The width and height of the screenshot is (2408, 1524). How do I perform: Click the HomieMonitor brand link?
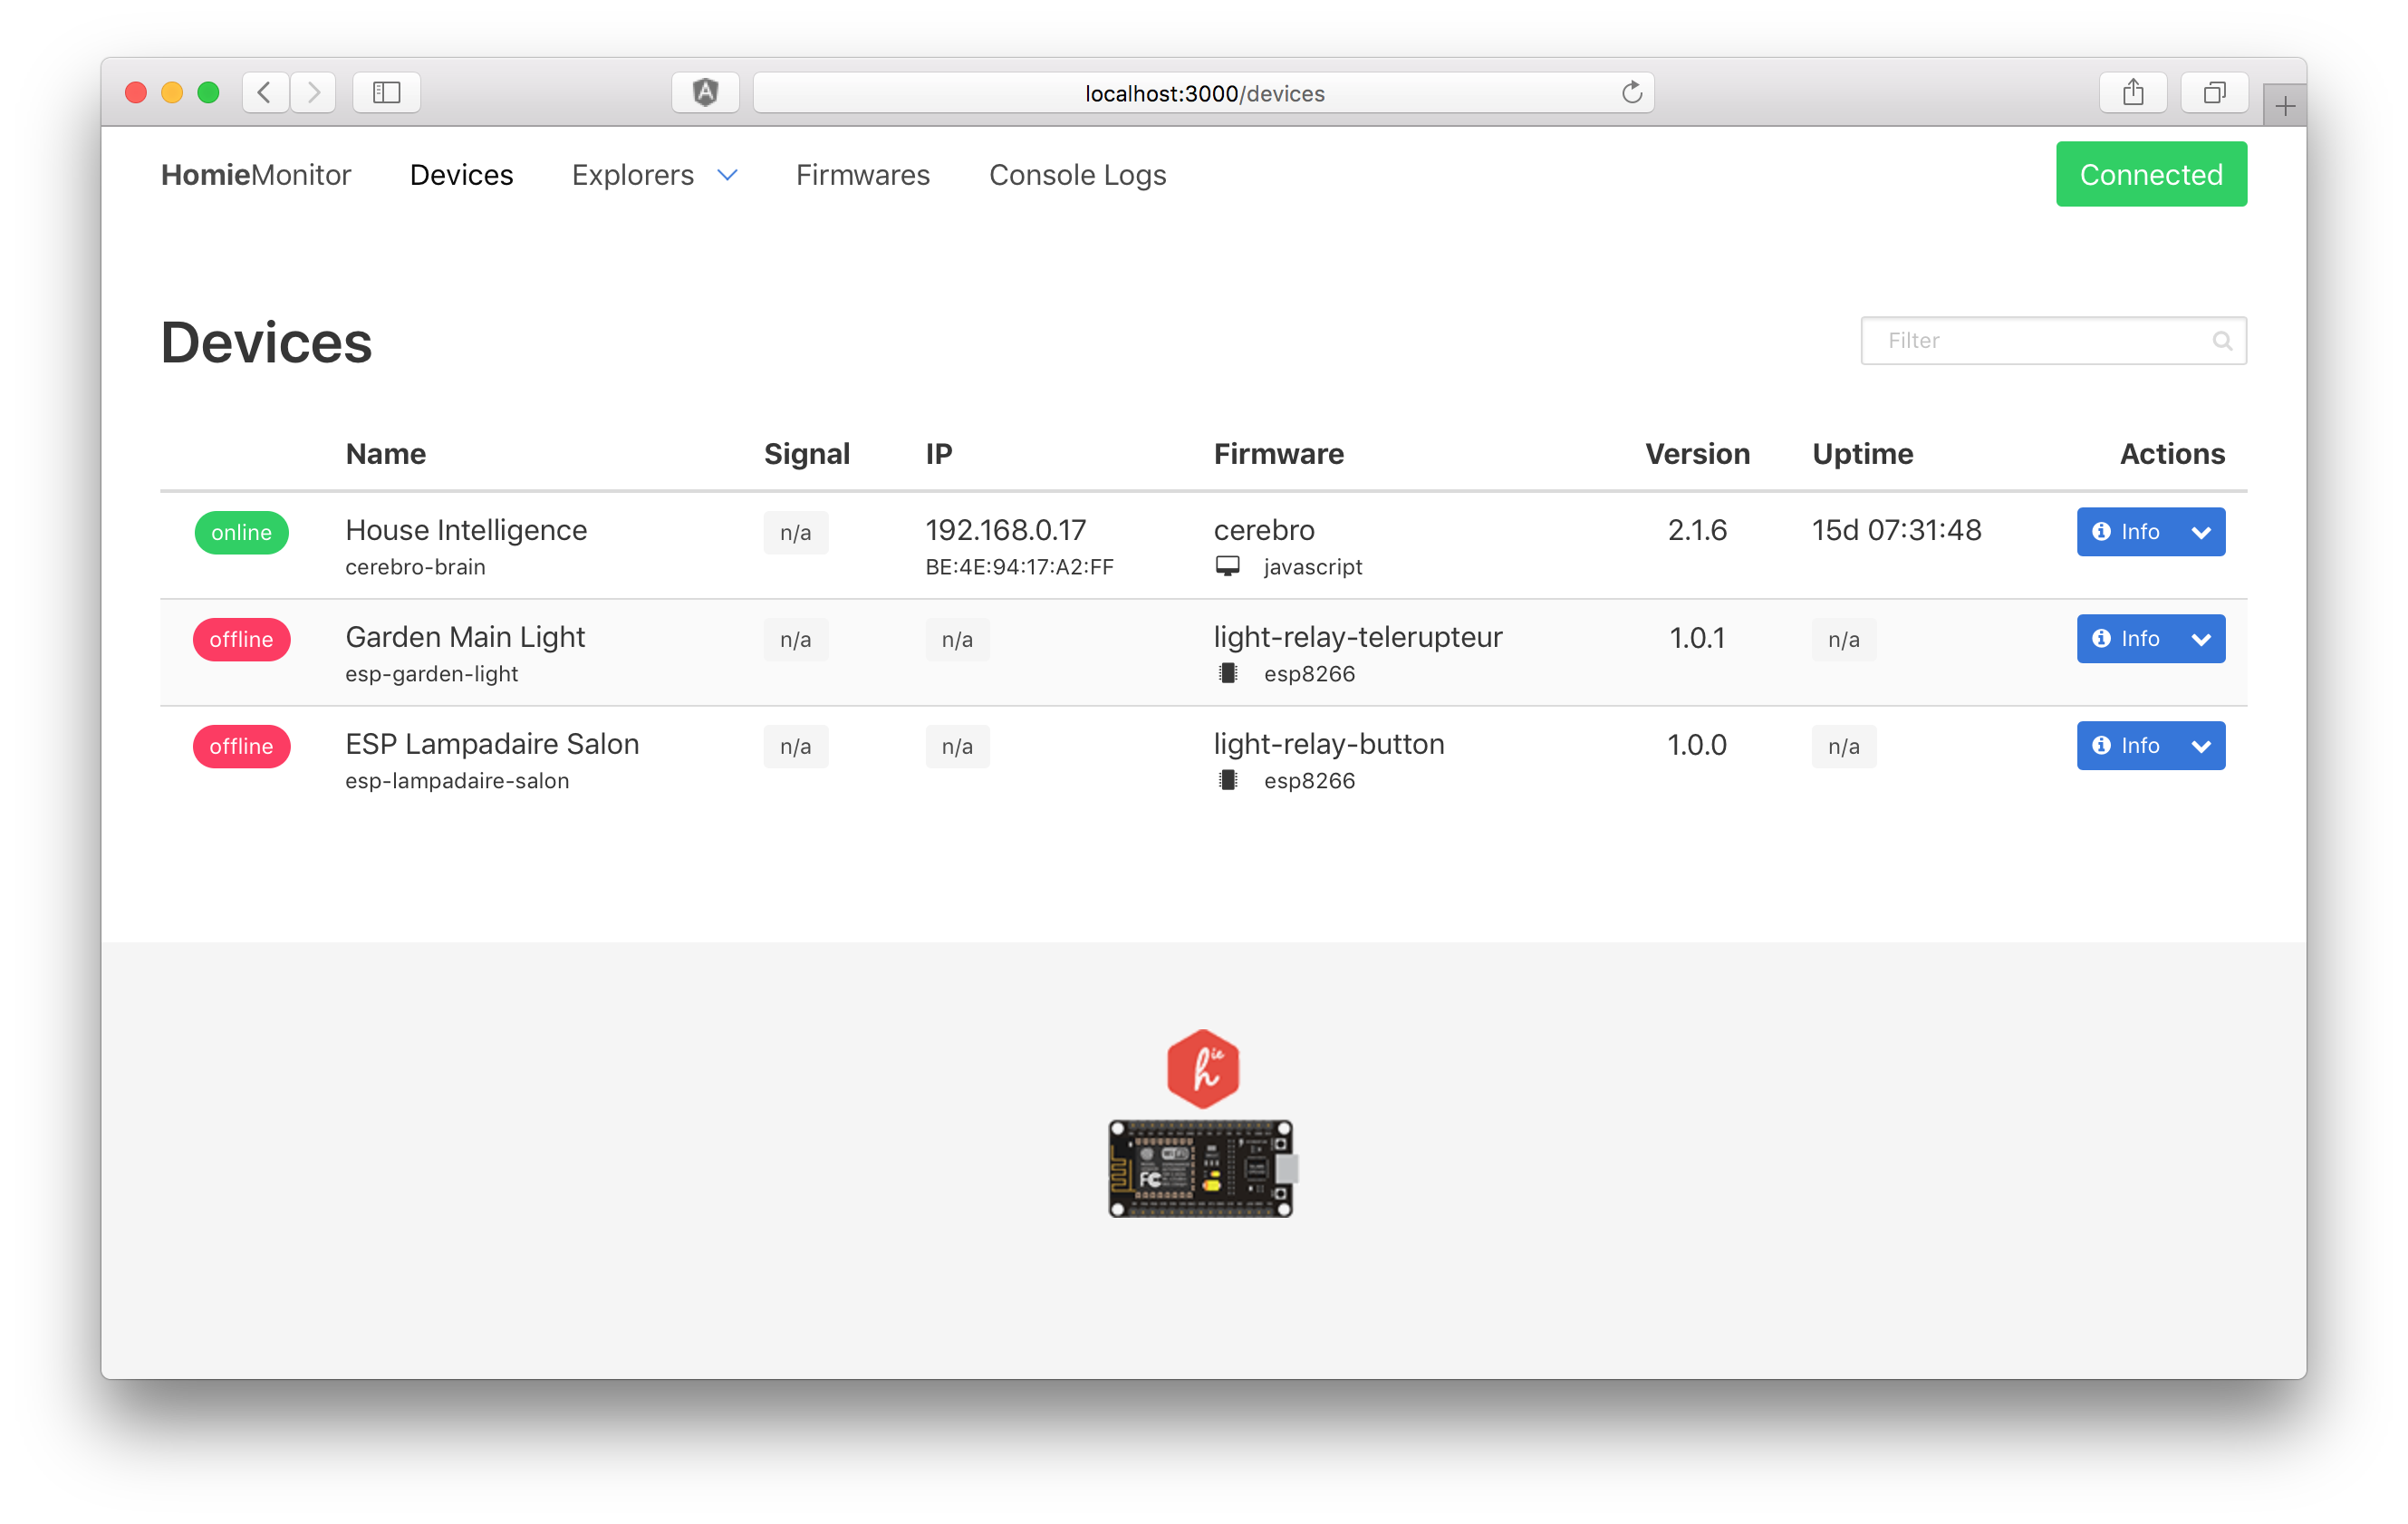pos(256,175)
